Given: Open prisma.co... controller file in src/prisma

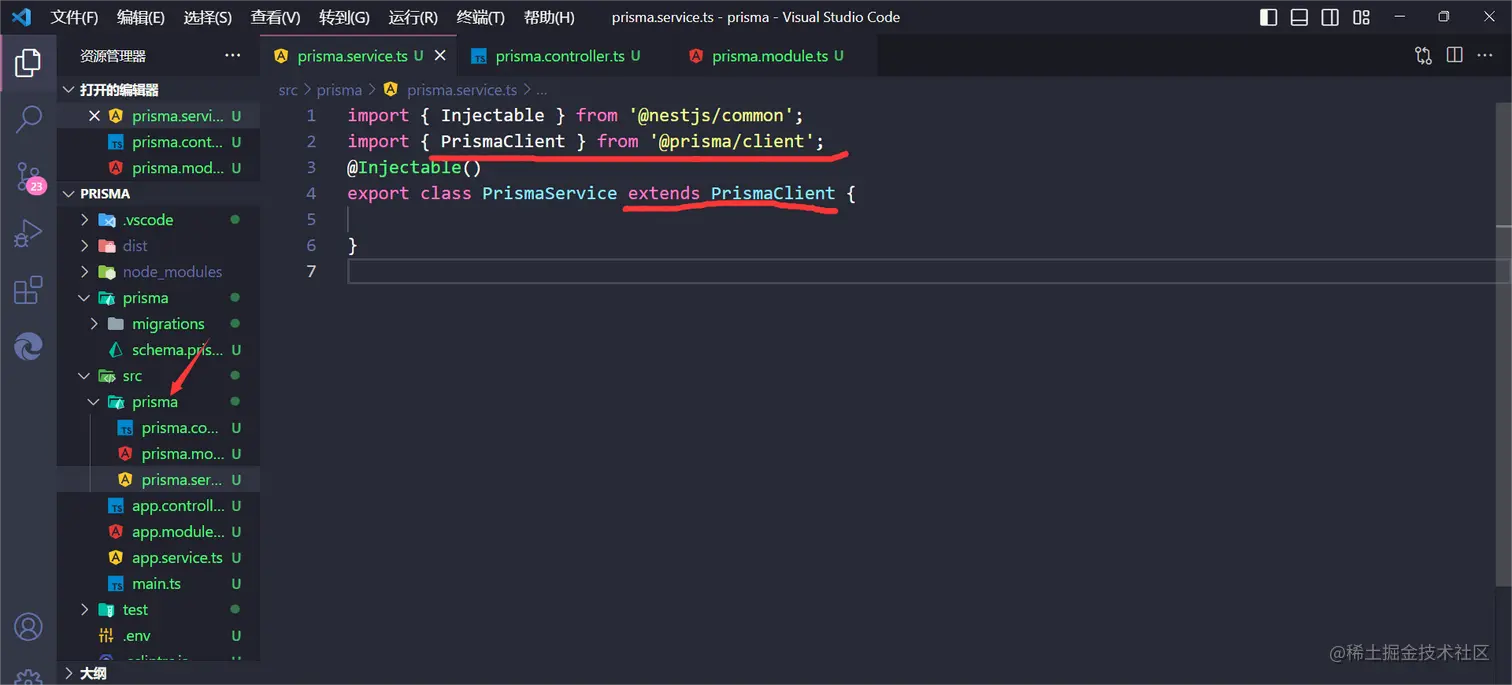Looking at the screenshot, I should pyautogui.click(x=158, y=428).
